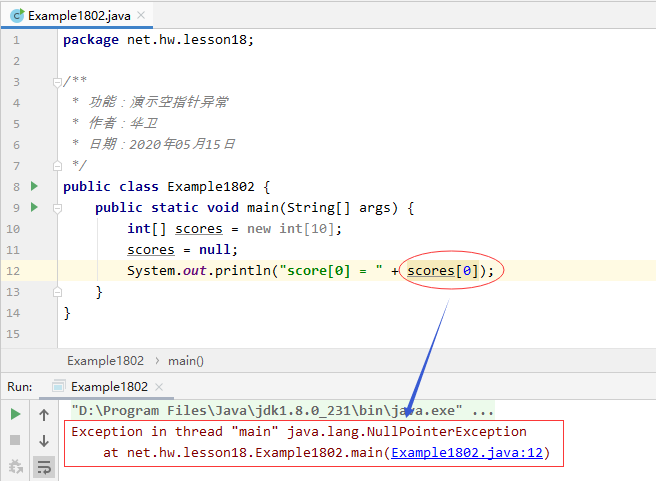This screenshot has height=481, width=656.
Task: Click the 功能 comment on line 4
Action: (x=158, y=102)
